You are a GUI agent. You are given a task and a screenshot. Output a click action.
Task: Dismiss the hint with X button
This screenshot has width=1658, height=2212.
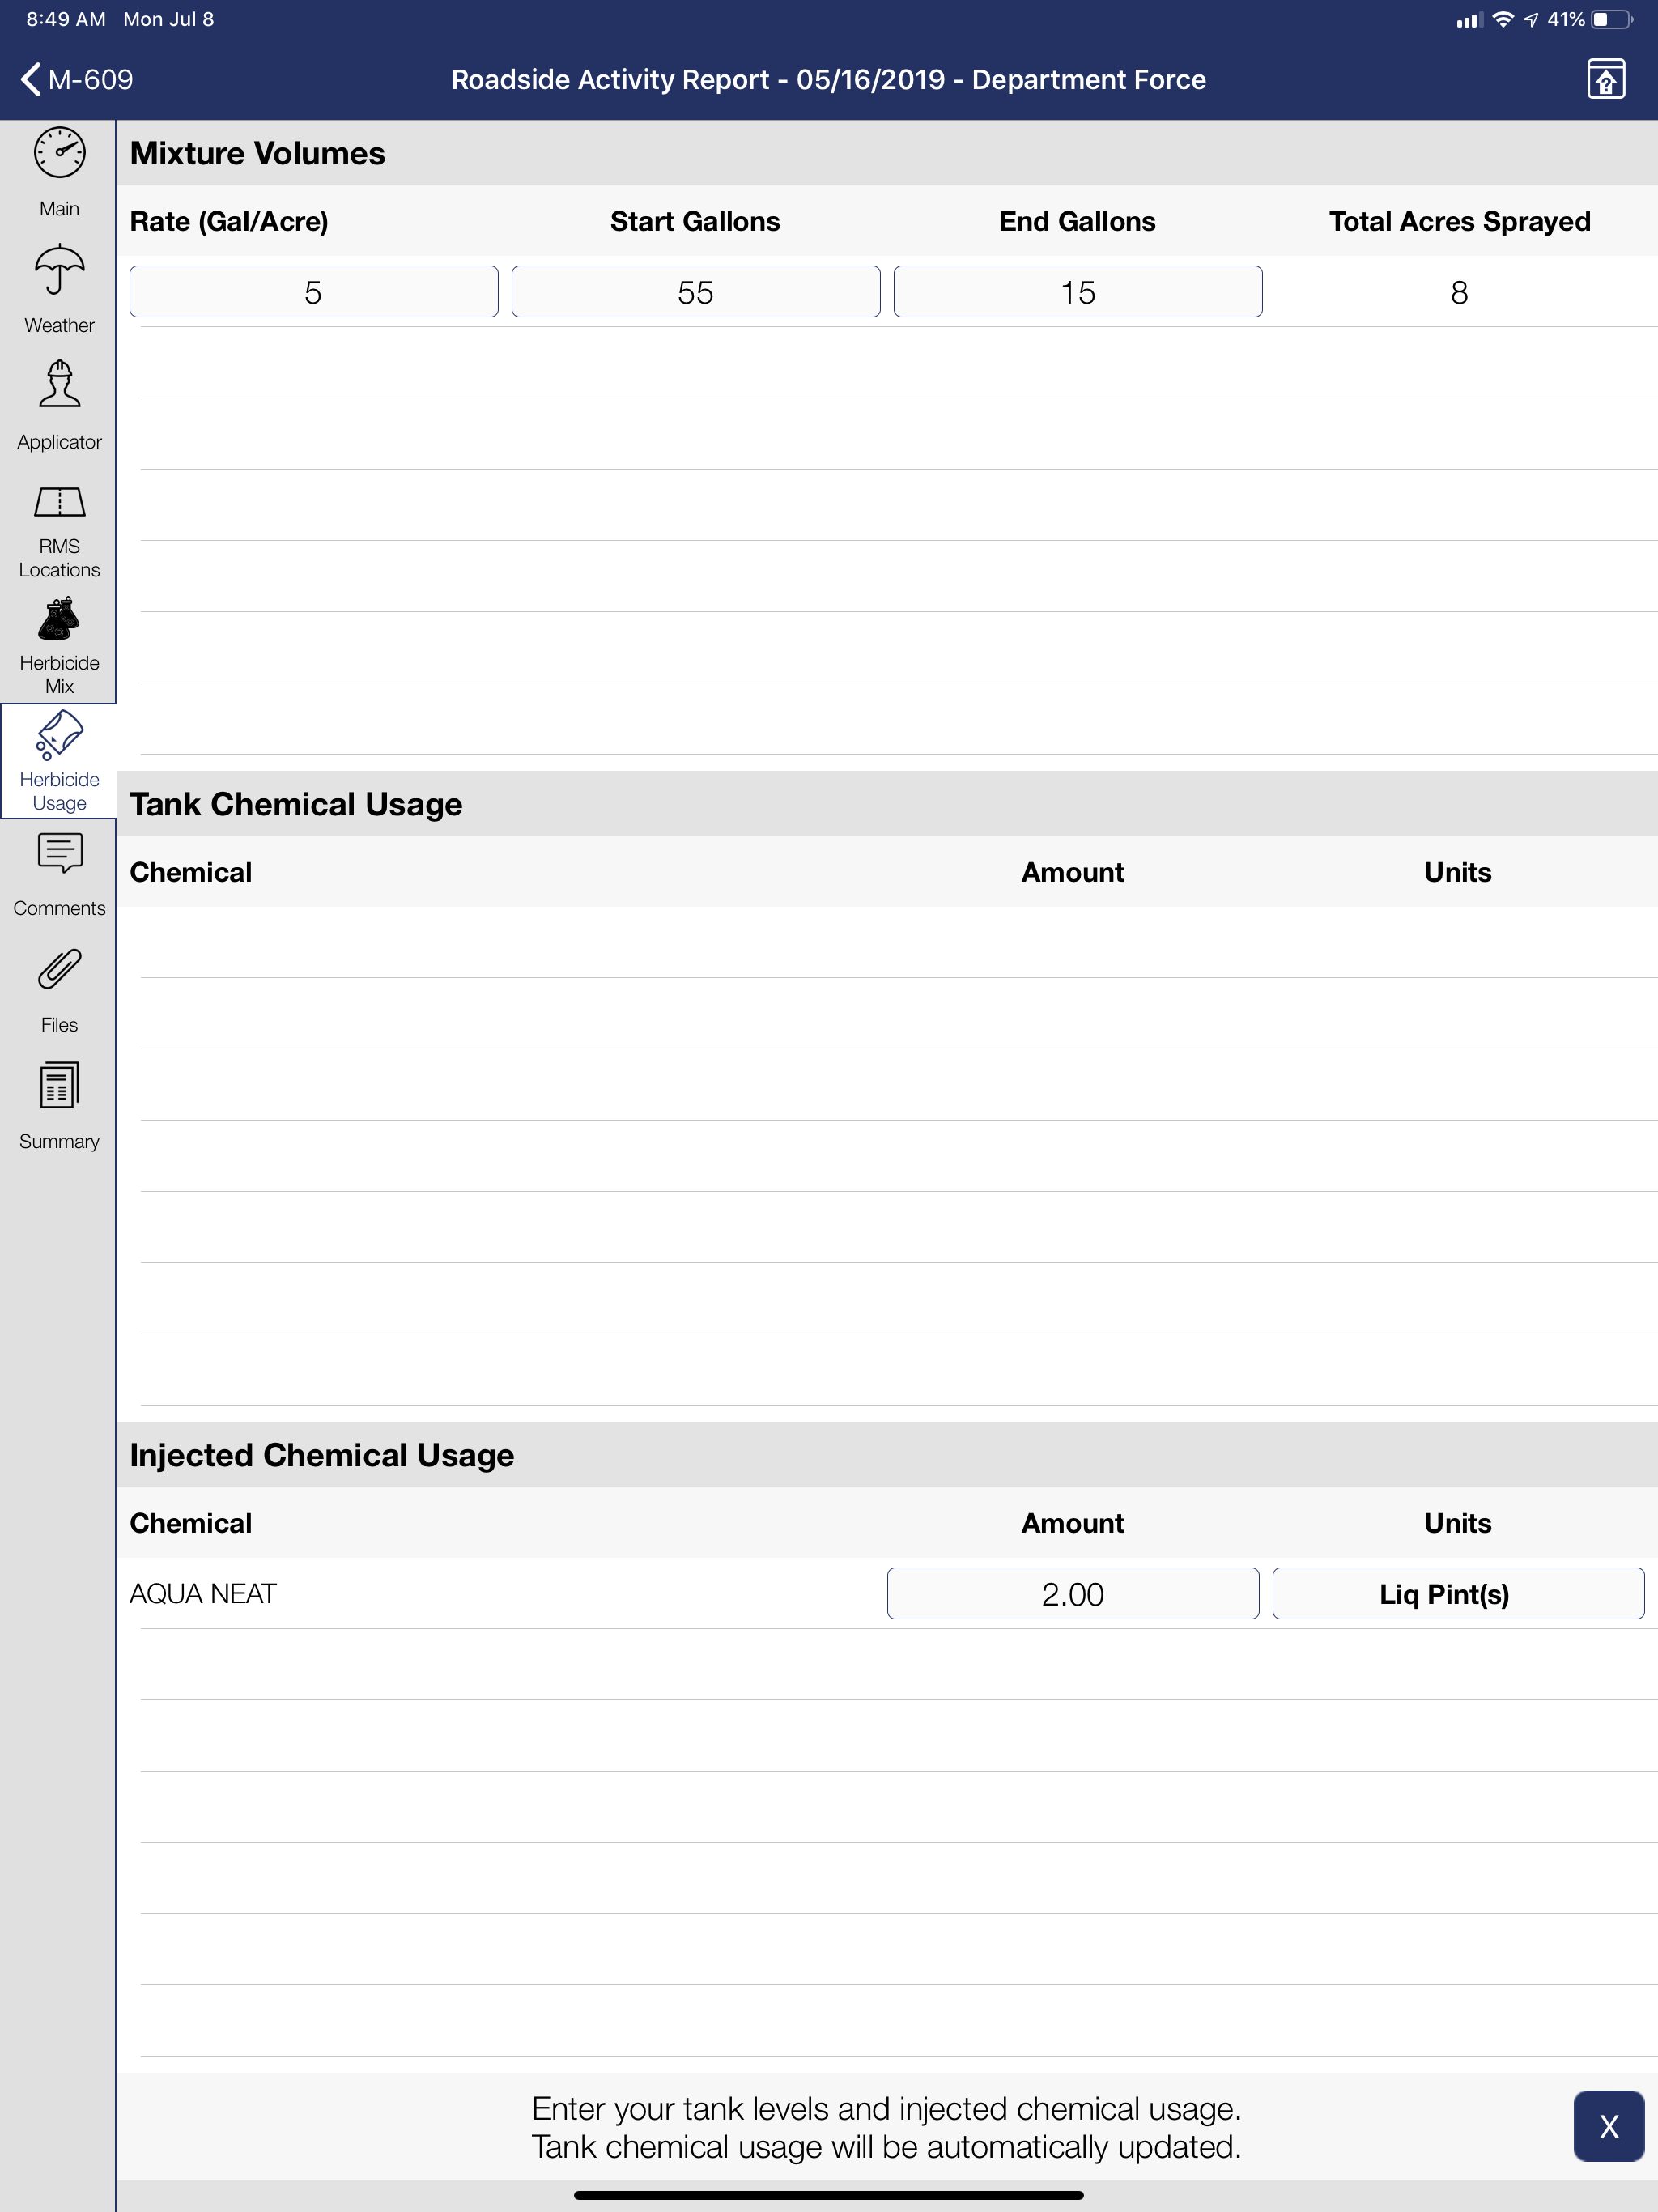(1608, 2126)
